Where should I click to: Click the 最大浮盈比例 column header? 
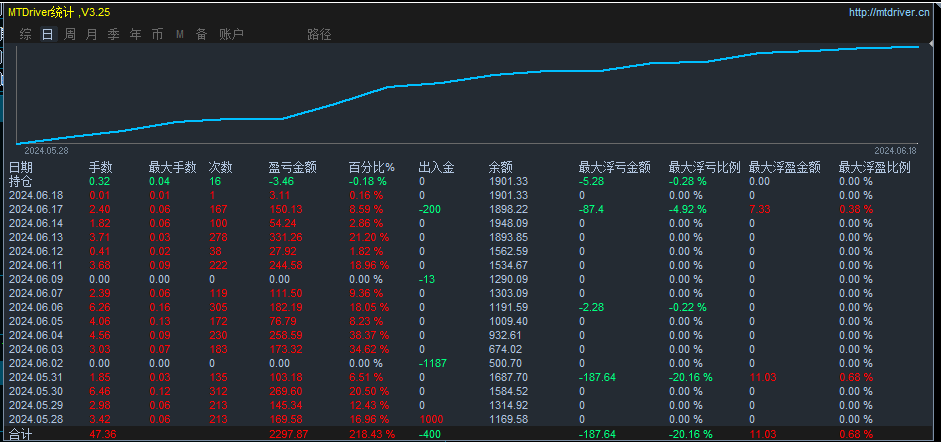point(875,167)
